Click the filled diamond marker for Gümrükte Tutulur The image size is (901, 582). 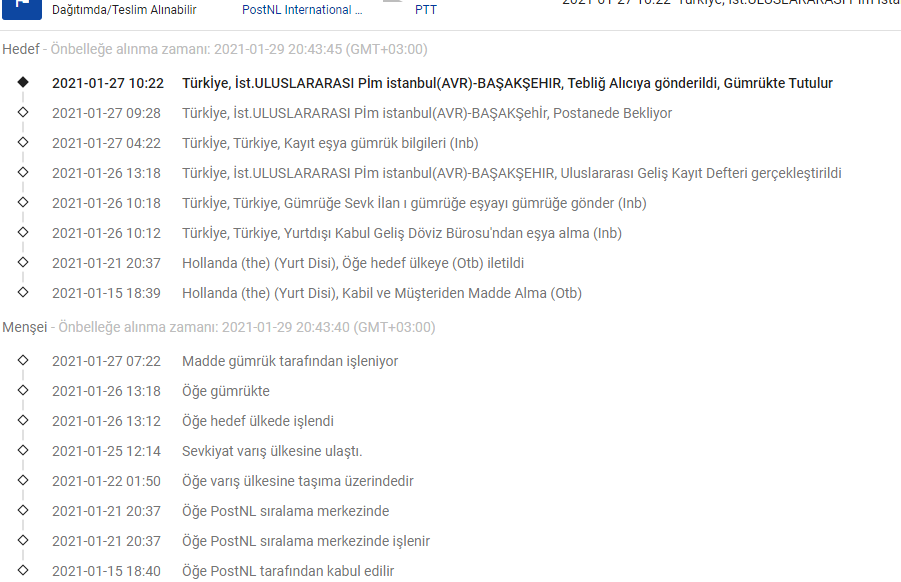pyautogui.click(x=23, y=82)
